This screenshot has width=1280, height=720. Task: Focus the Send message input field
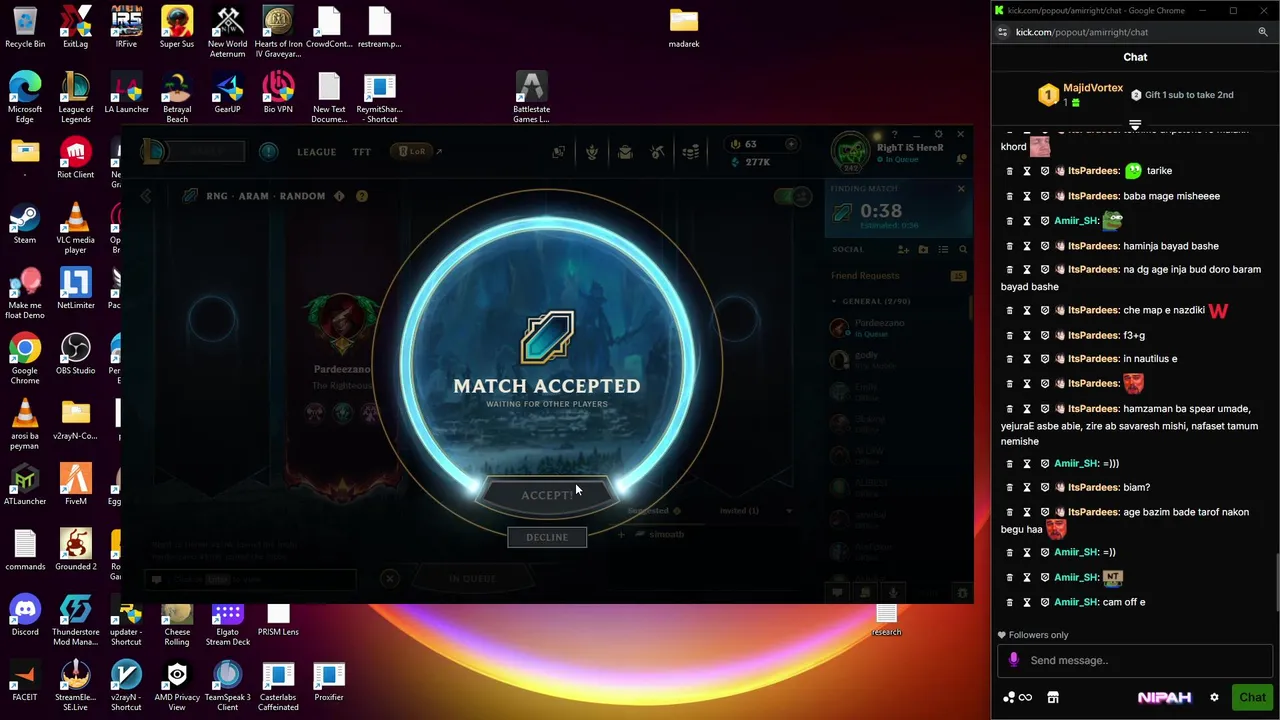point(1135,660)
